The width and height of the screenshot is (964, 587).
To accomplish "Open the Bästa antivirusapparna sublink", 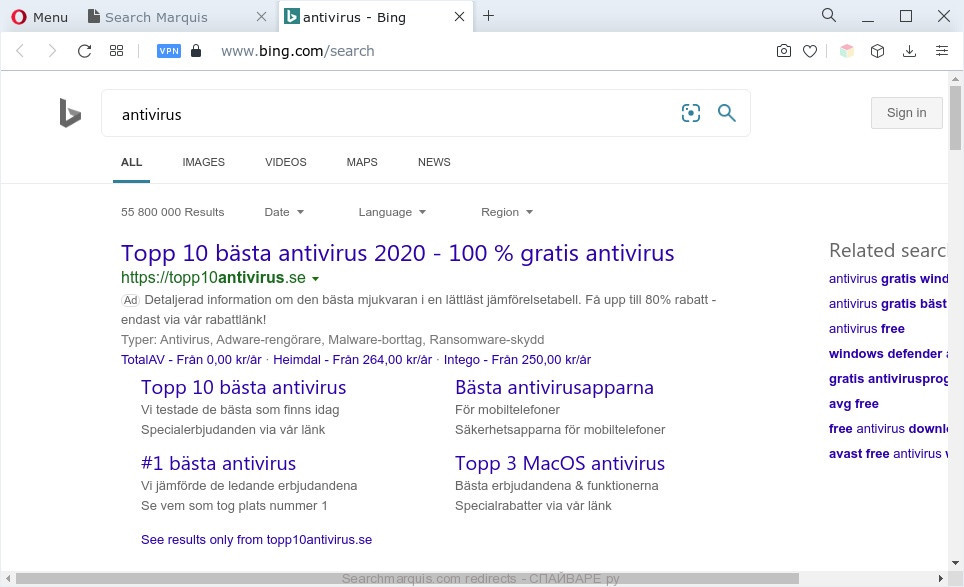I will (555, 387).
